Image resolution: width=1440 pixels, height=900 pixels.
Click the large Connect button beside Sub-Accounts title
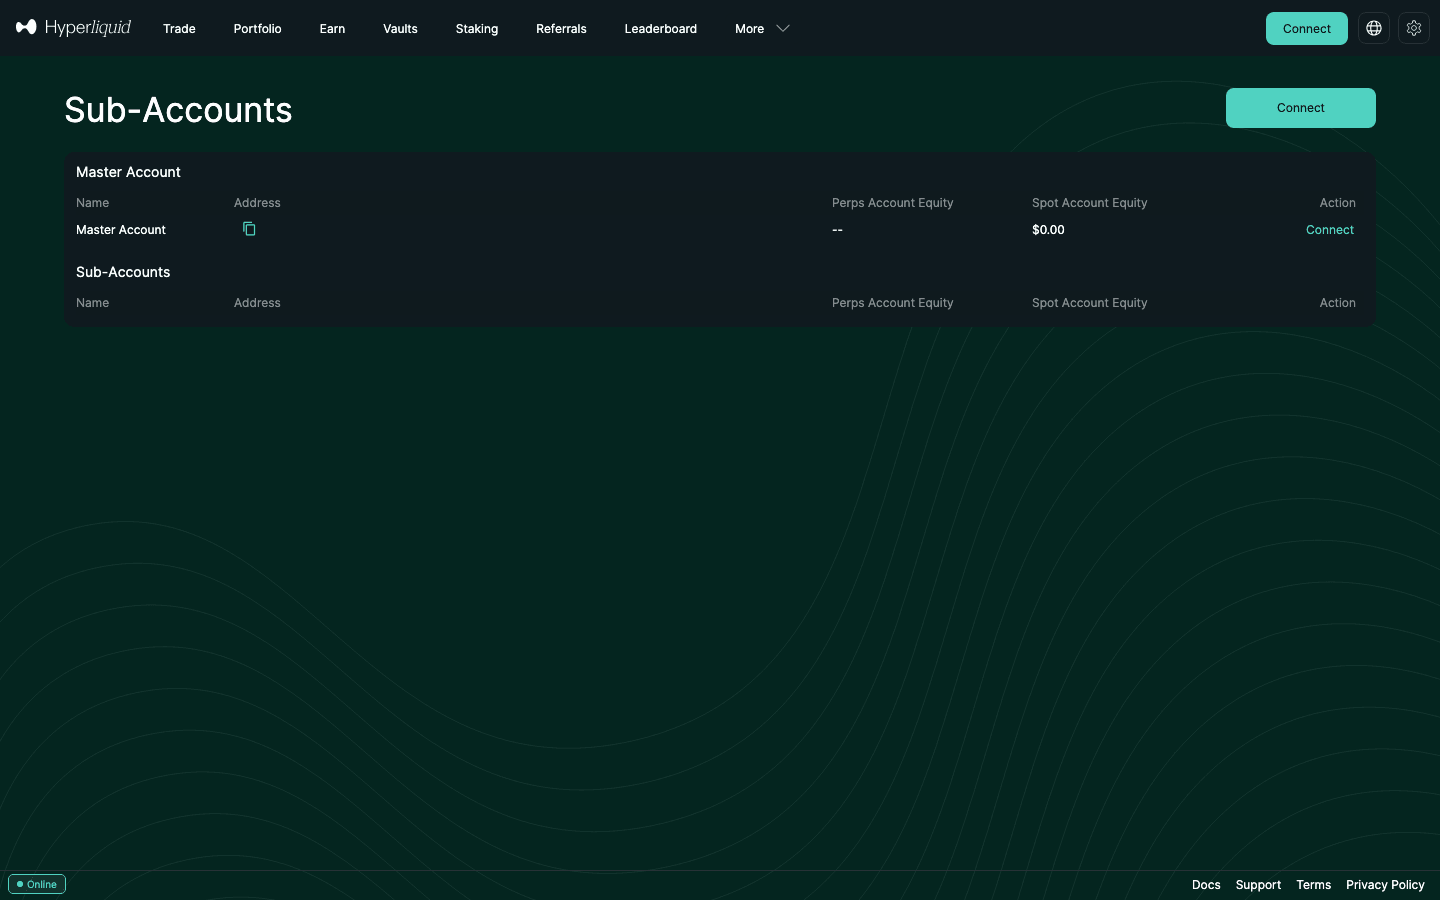tap(1301, 108)
